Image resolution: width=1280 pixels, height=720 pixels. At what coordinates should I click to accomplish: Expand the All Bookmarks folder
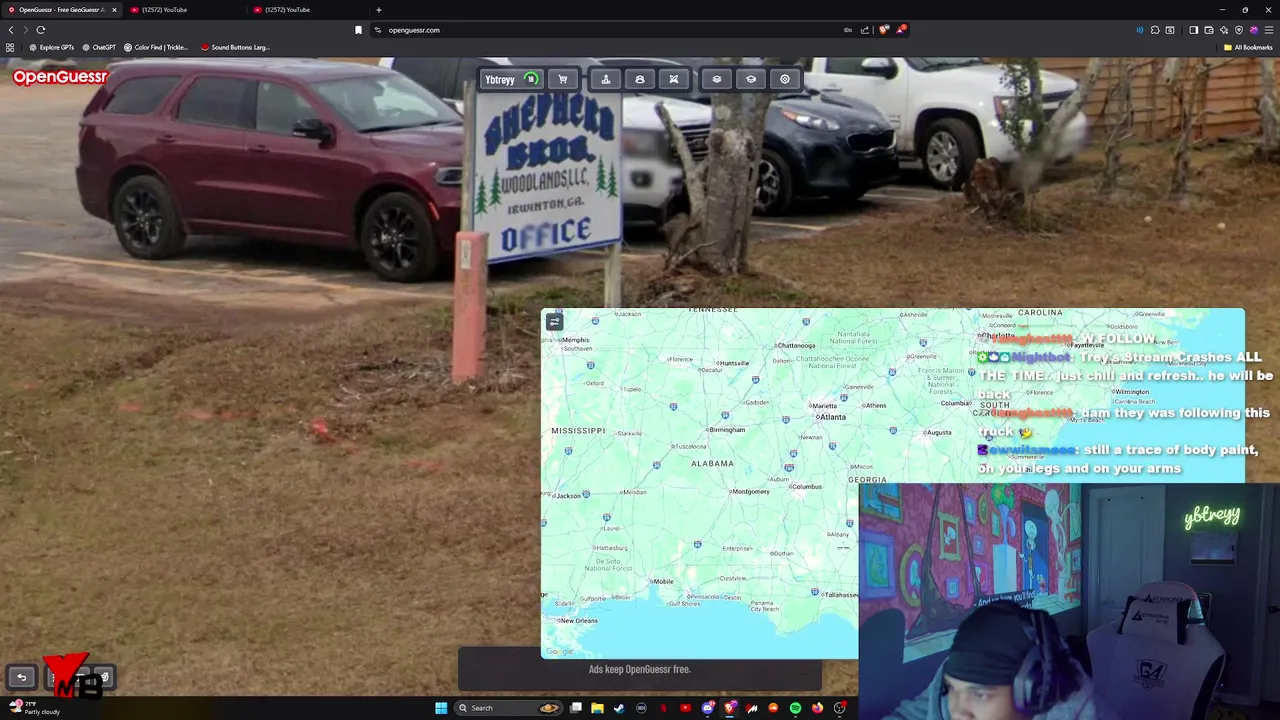1248,47
